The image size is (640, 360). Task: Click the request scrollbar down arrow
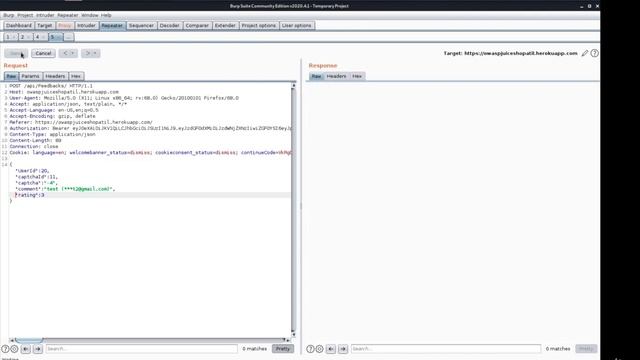[293, 334]
